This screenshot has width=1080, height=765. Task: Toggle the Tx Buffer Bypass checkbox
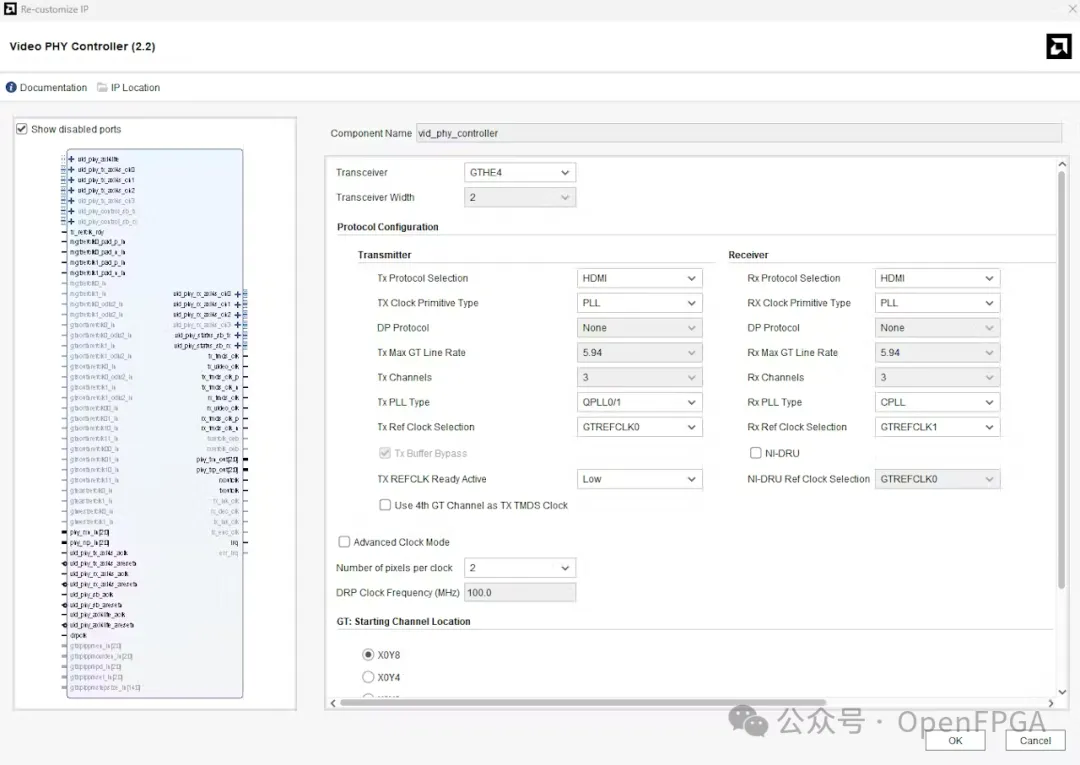(385, 453)
